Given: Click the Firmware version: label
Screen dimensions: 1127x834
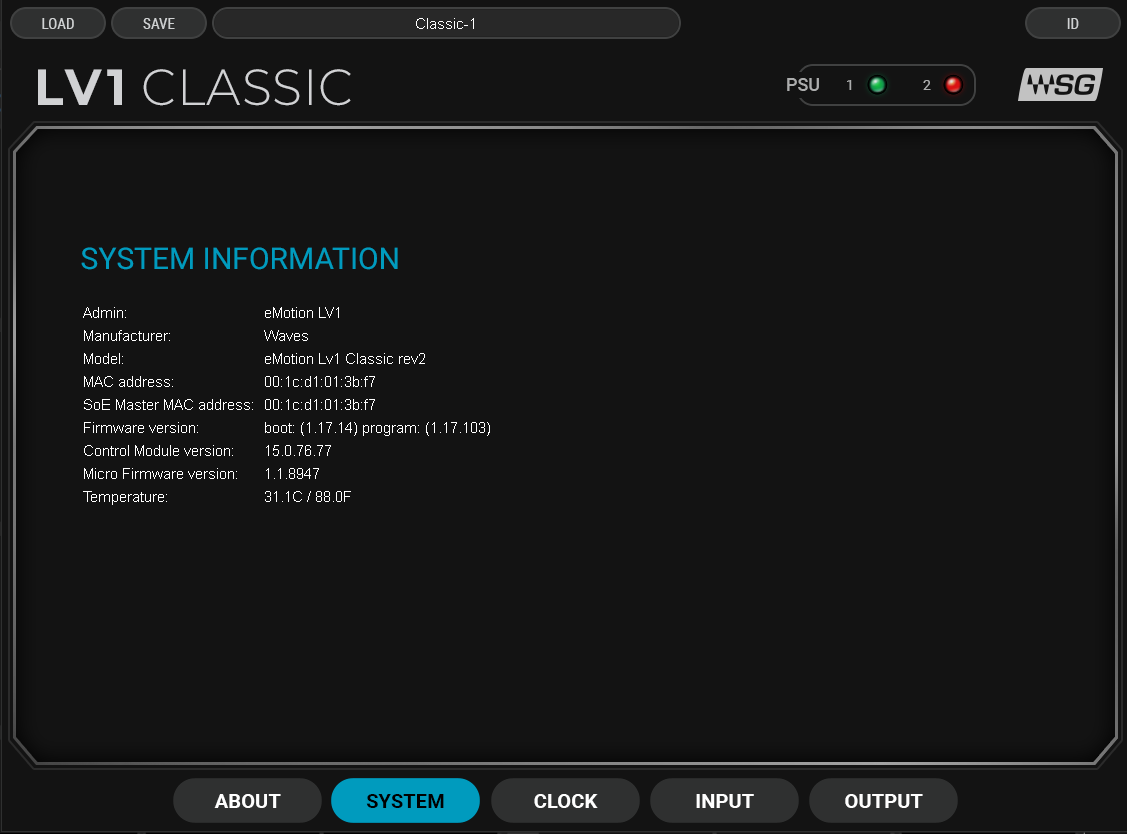Looking at the screenshot, I should 141,428.
